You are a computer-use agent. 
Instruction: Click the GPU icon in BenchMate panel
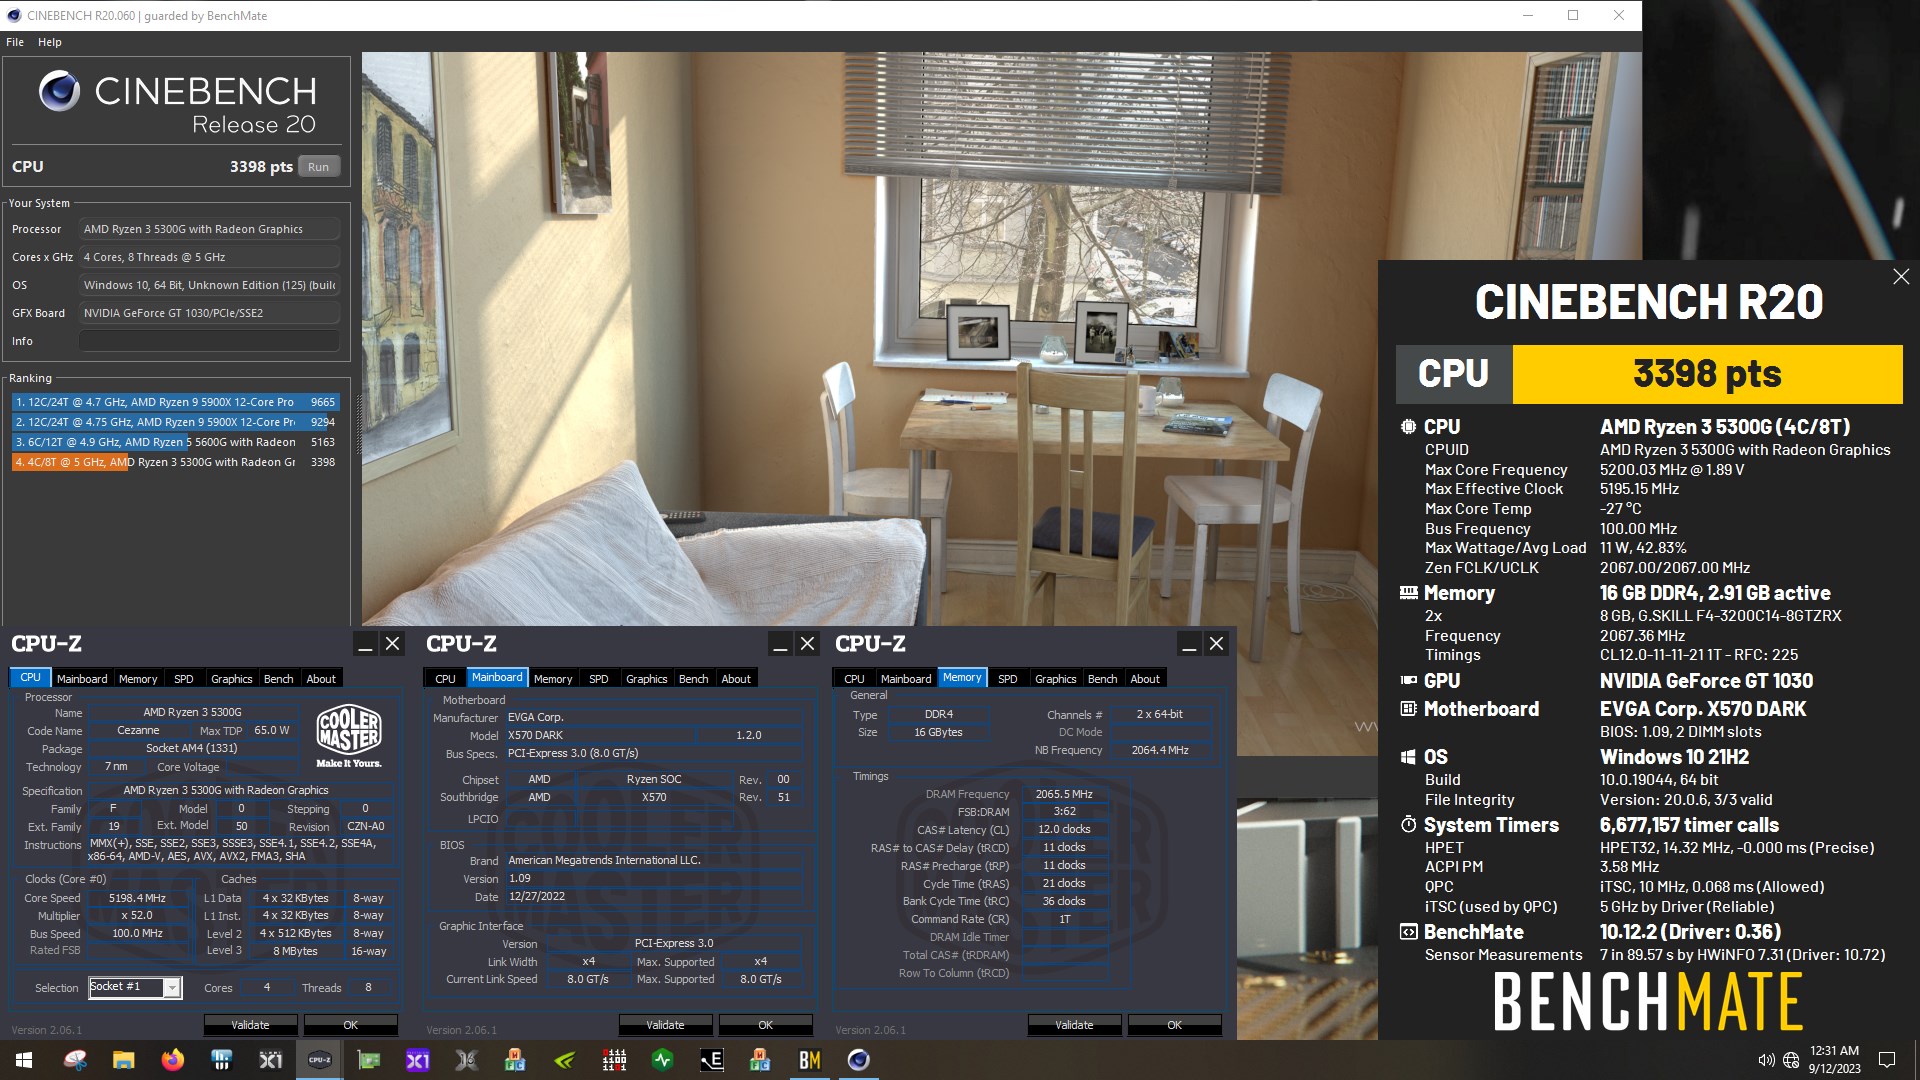tap(1408, 681)
